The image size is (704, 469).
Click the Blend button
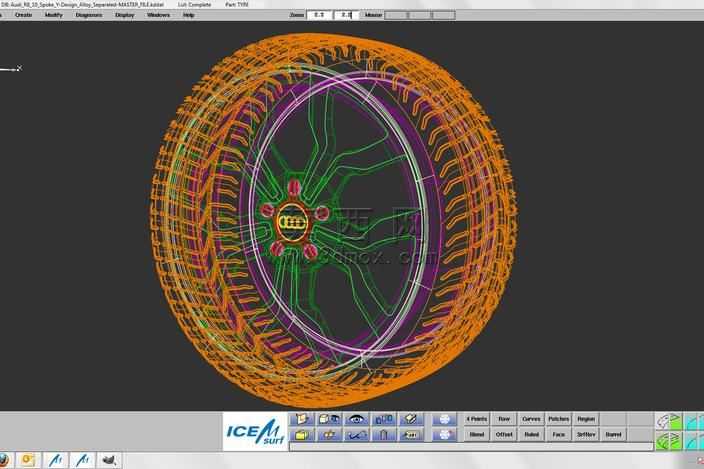[476, 434]
